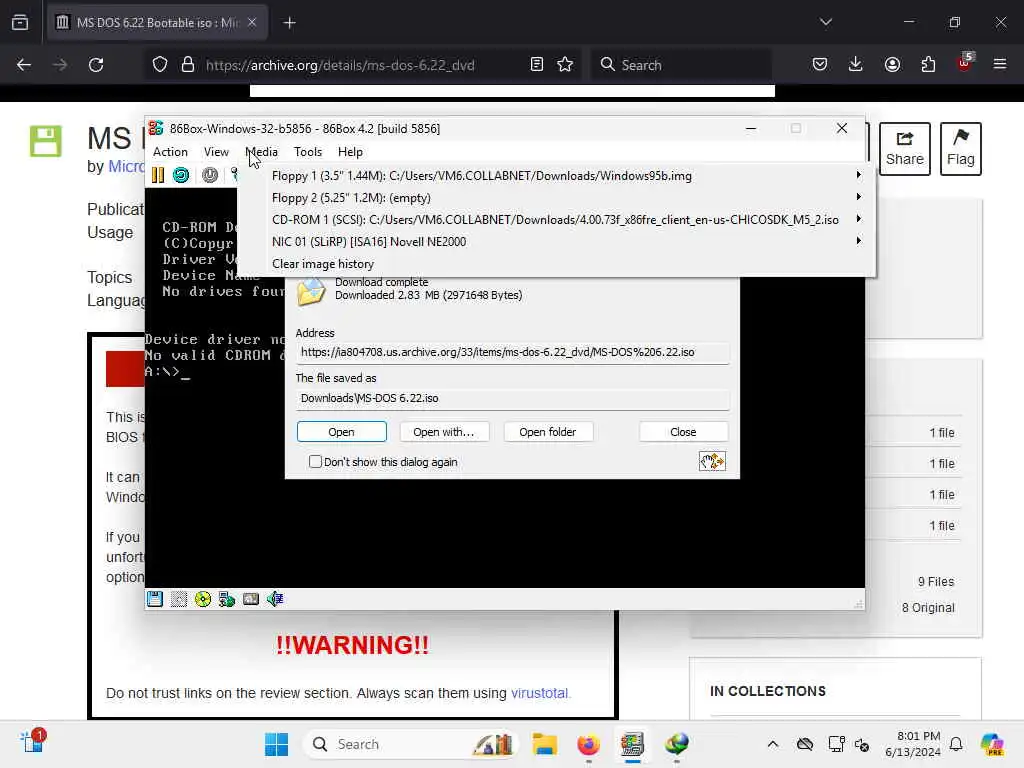The image size is (1024, 768).
Task: Click the CD-ROM disc status bar icon
Action: tap(202, 599)
